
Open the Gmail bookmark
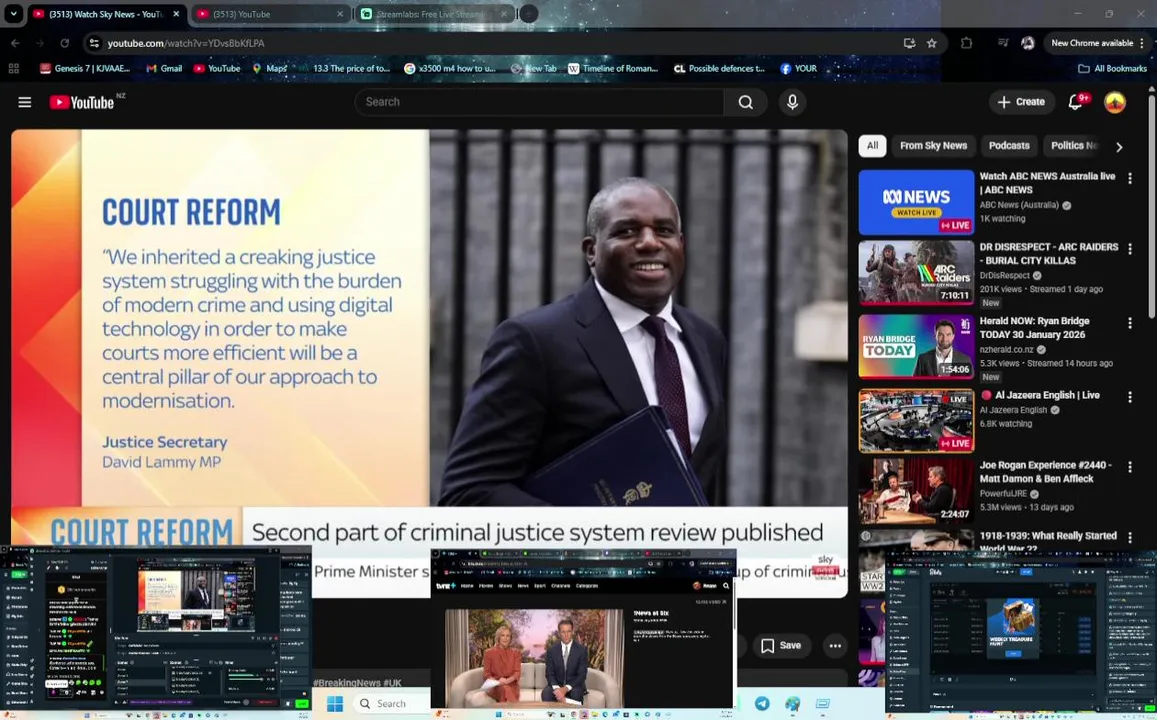coord(164,68)
